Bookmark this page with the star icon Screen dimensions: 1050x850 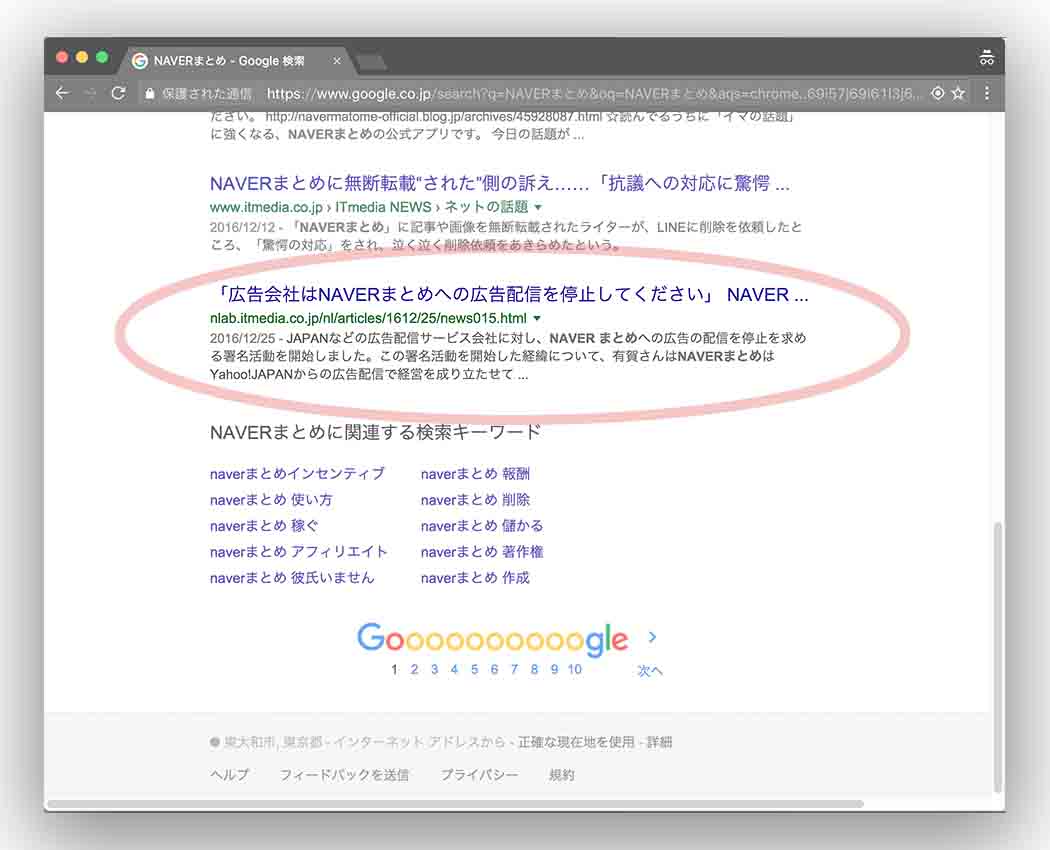[958, 93]
